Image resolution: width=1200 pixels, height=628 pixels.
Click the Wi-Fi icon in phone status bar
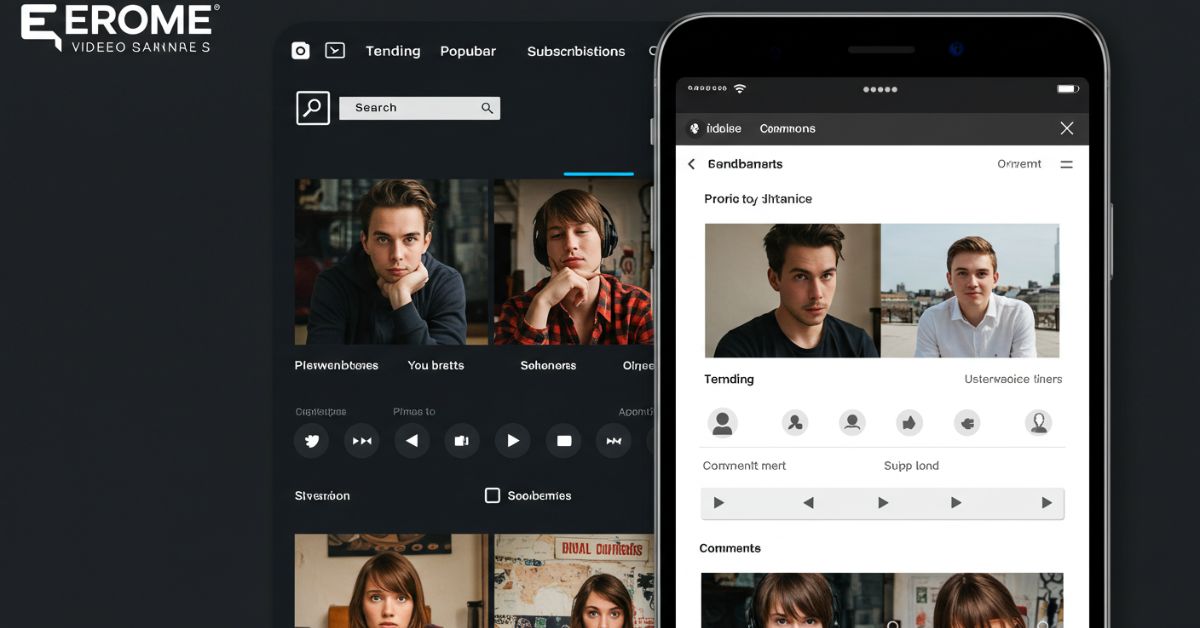739,88
